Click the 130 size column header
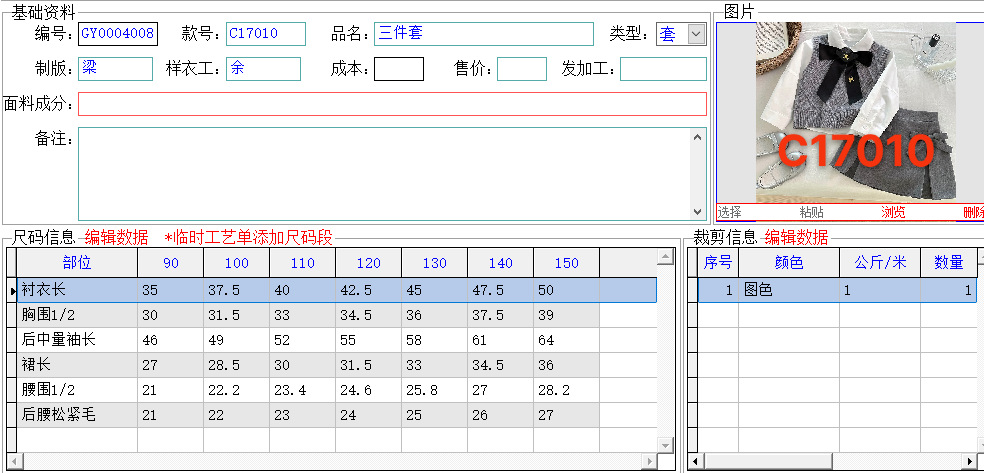Screen dimensions: 984x473 click(434, 263)
